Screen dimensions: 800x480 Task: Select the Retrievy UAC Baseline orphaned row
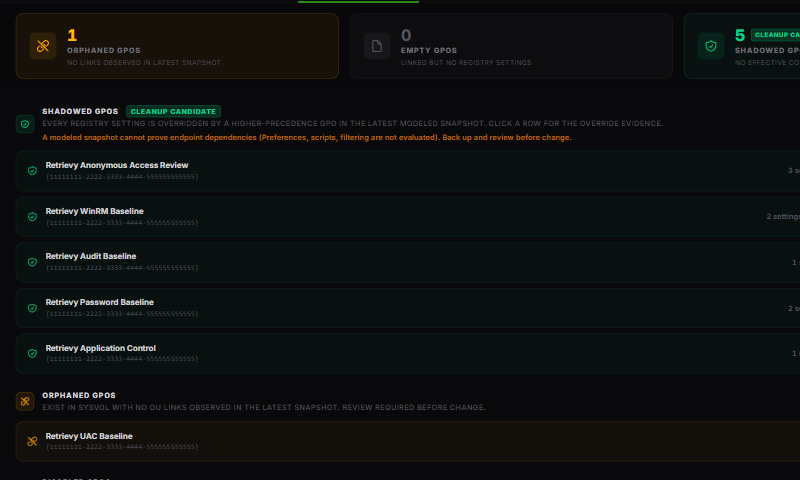click(408, 441)
